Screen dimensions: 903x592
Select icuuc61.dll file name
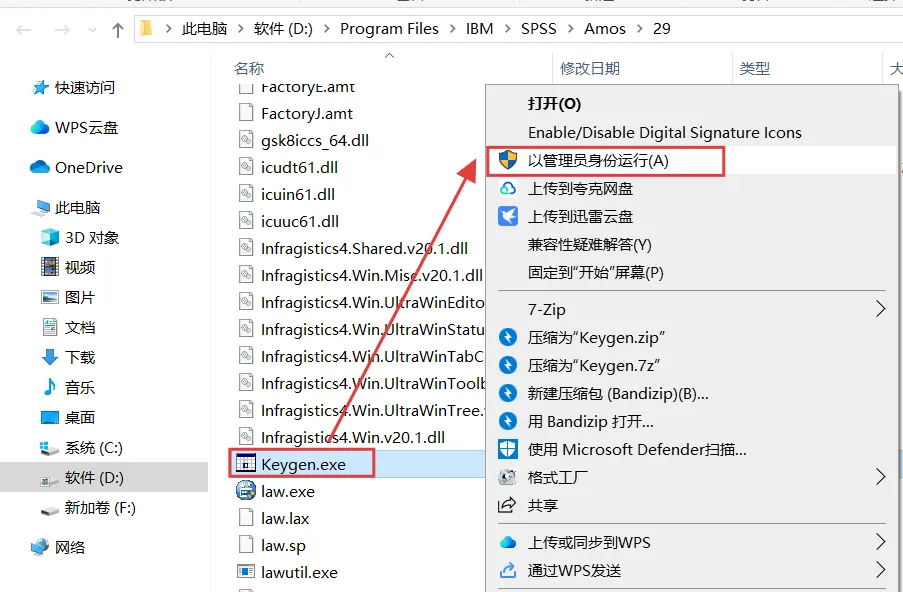pyautogui.click(x=299, y=221)
